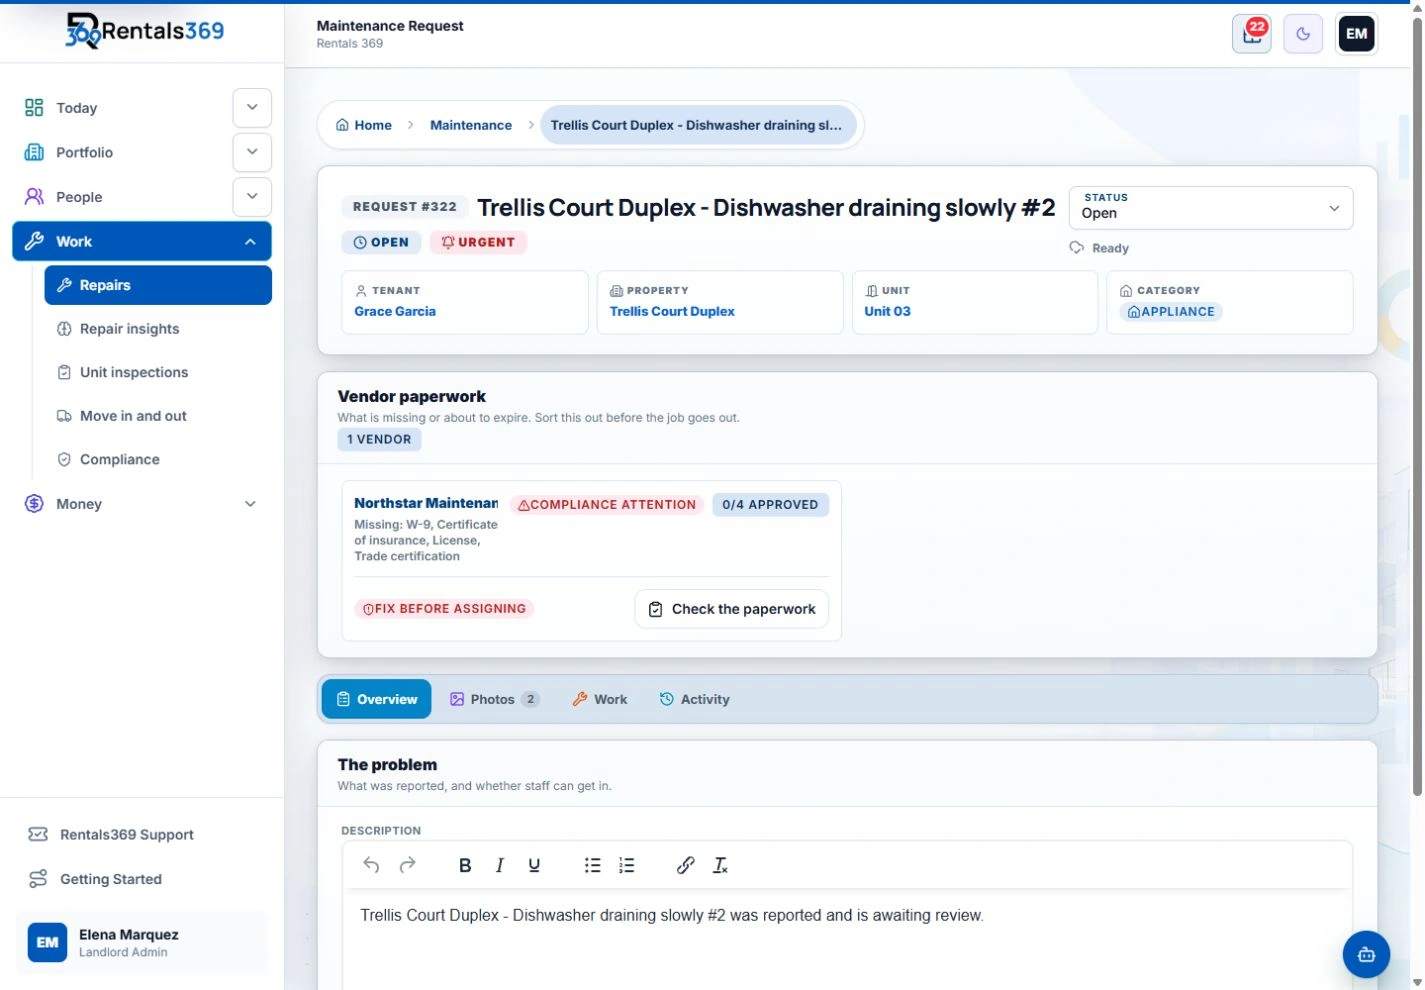Collapse the Work section
1425x990 pixels.
point(250,242)
